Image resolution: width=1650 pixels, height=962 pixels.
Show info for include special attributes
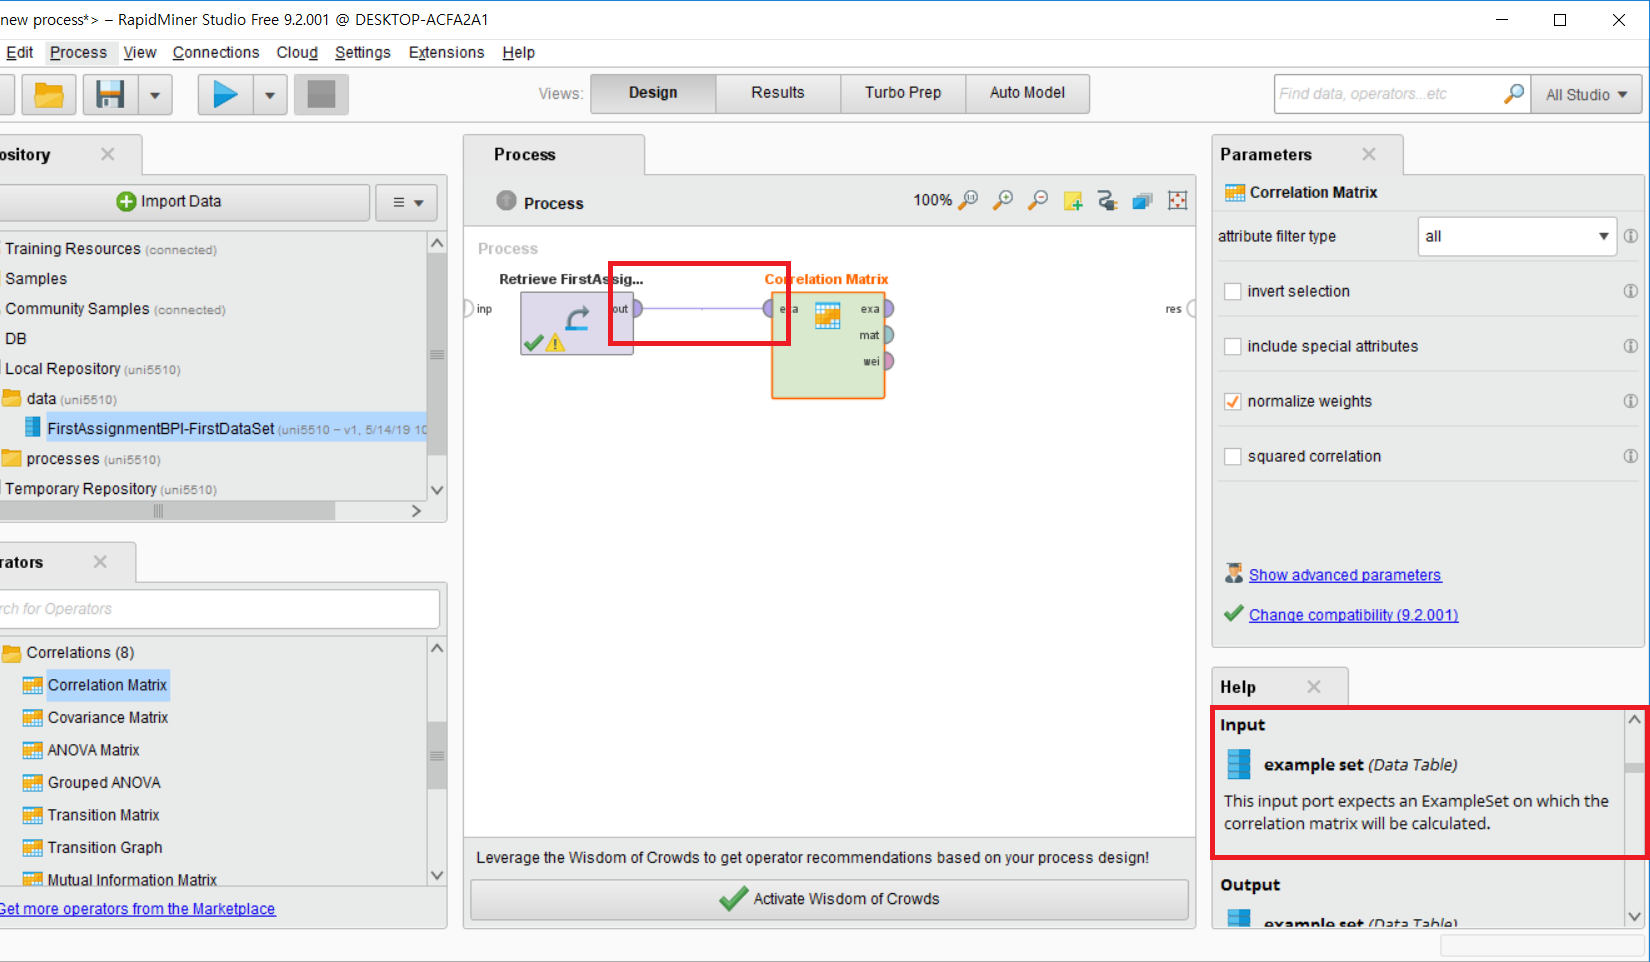[1631, 346]
